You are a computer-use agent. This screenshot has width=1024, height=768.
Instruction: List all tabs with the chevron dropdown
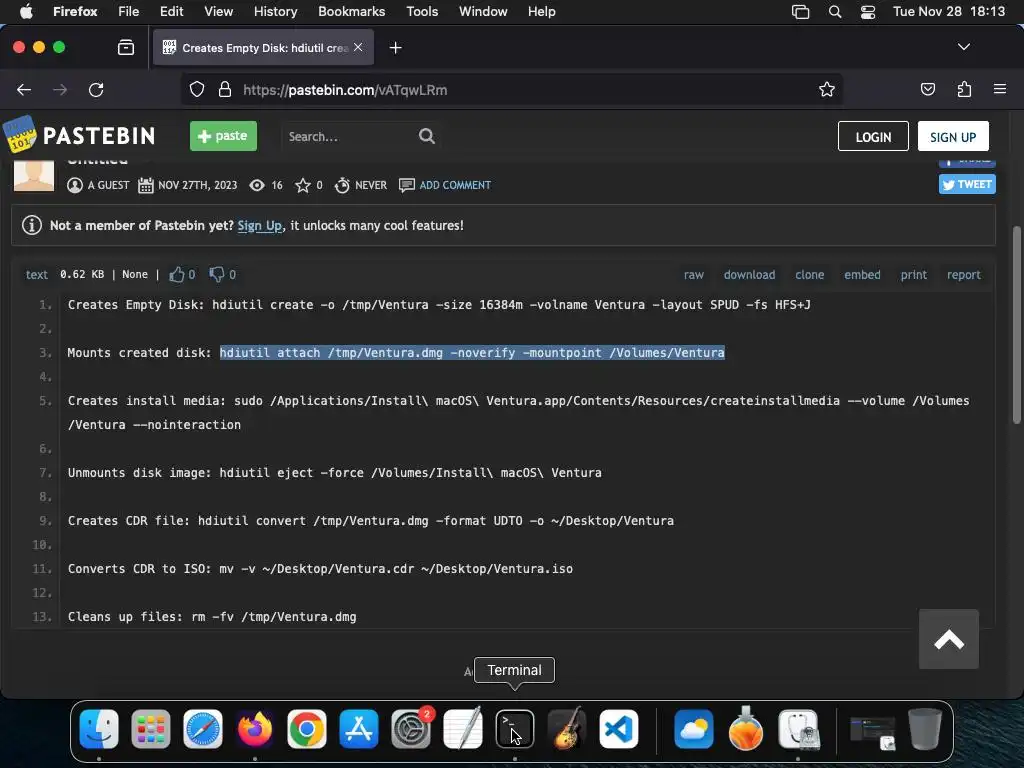click(963, 47)
